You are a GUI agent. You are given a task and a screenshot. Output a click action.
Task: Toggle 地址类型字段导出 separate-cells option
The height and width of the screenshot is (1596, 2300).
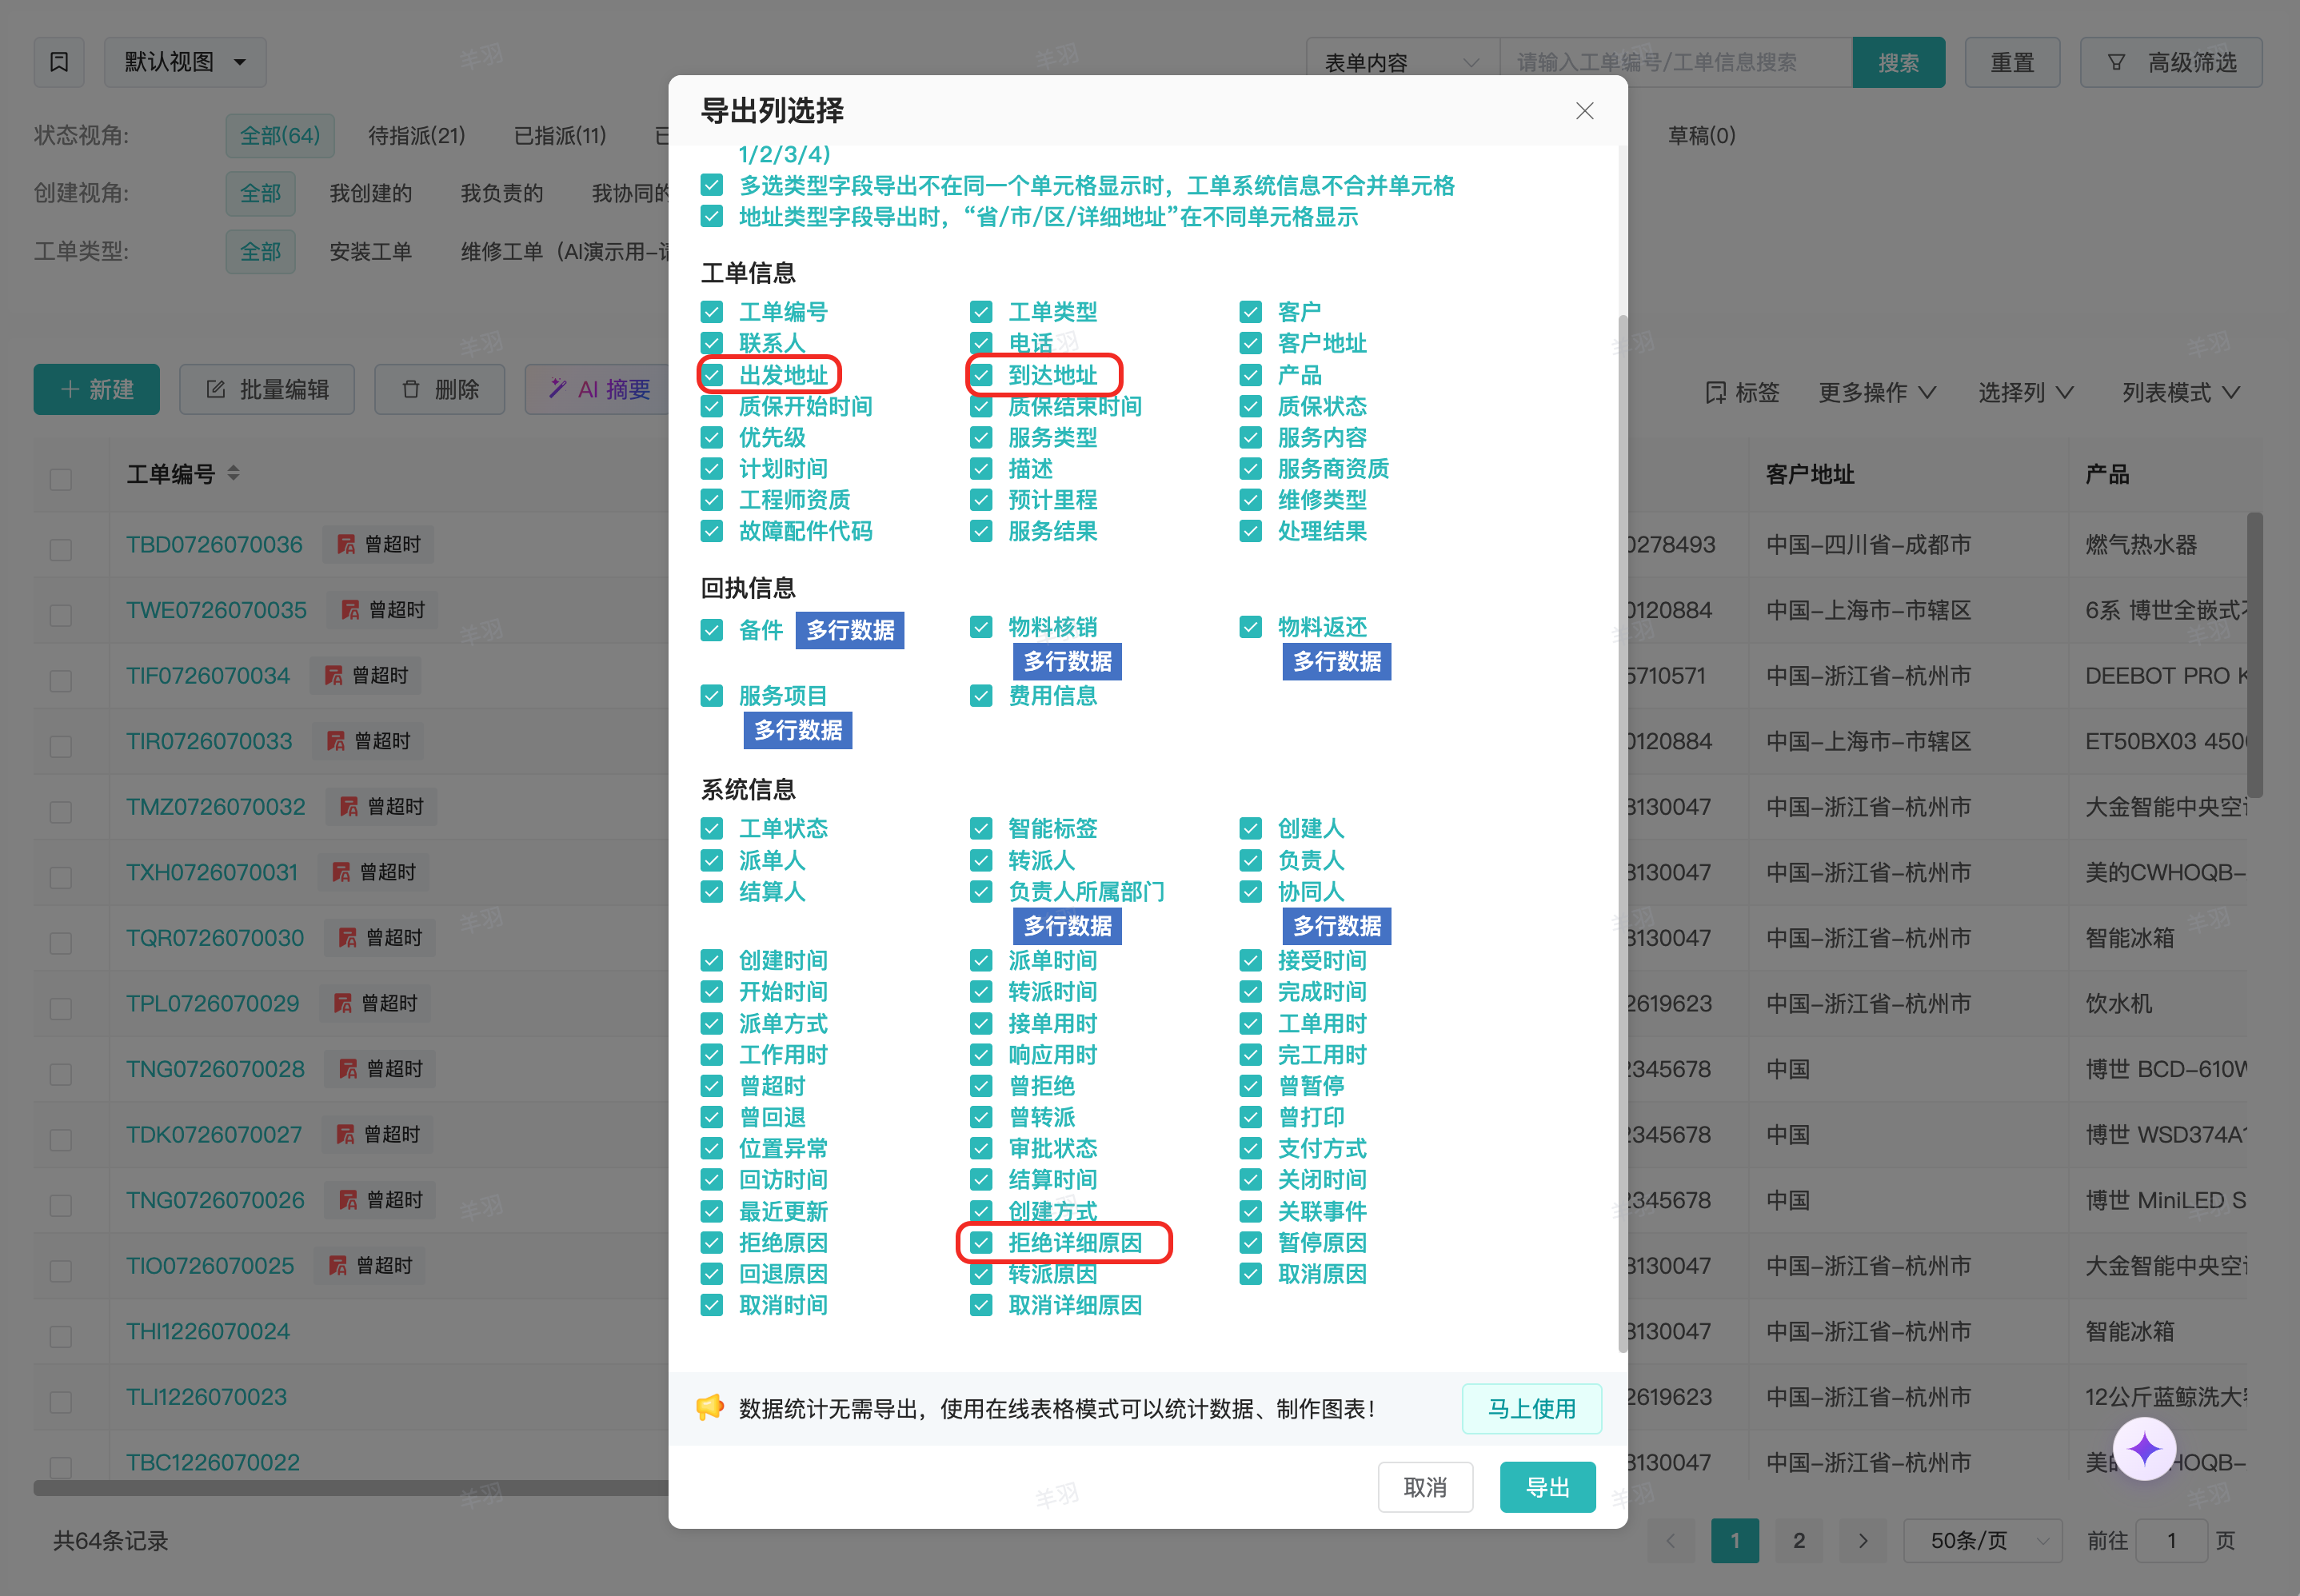point(712,217)
